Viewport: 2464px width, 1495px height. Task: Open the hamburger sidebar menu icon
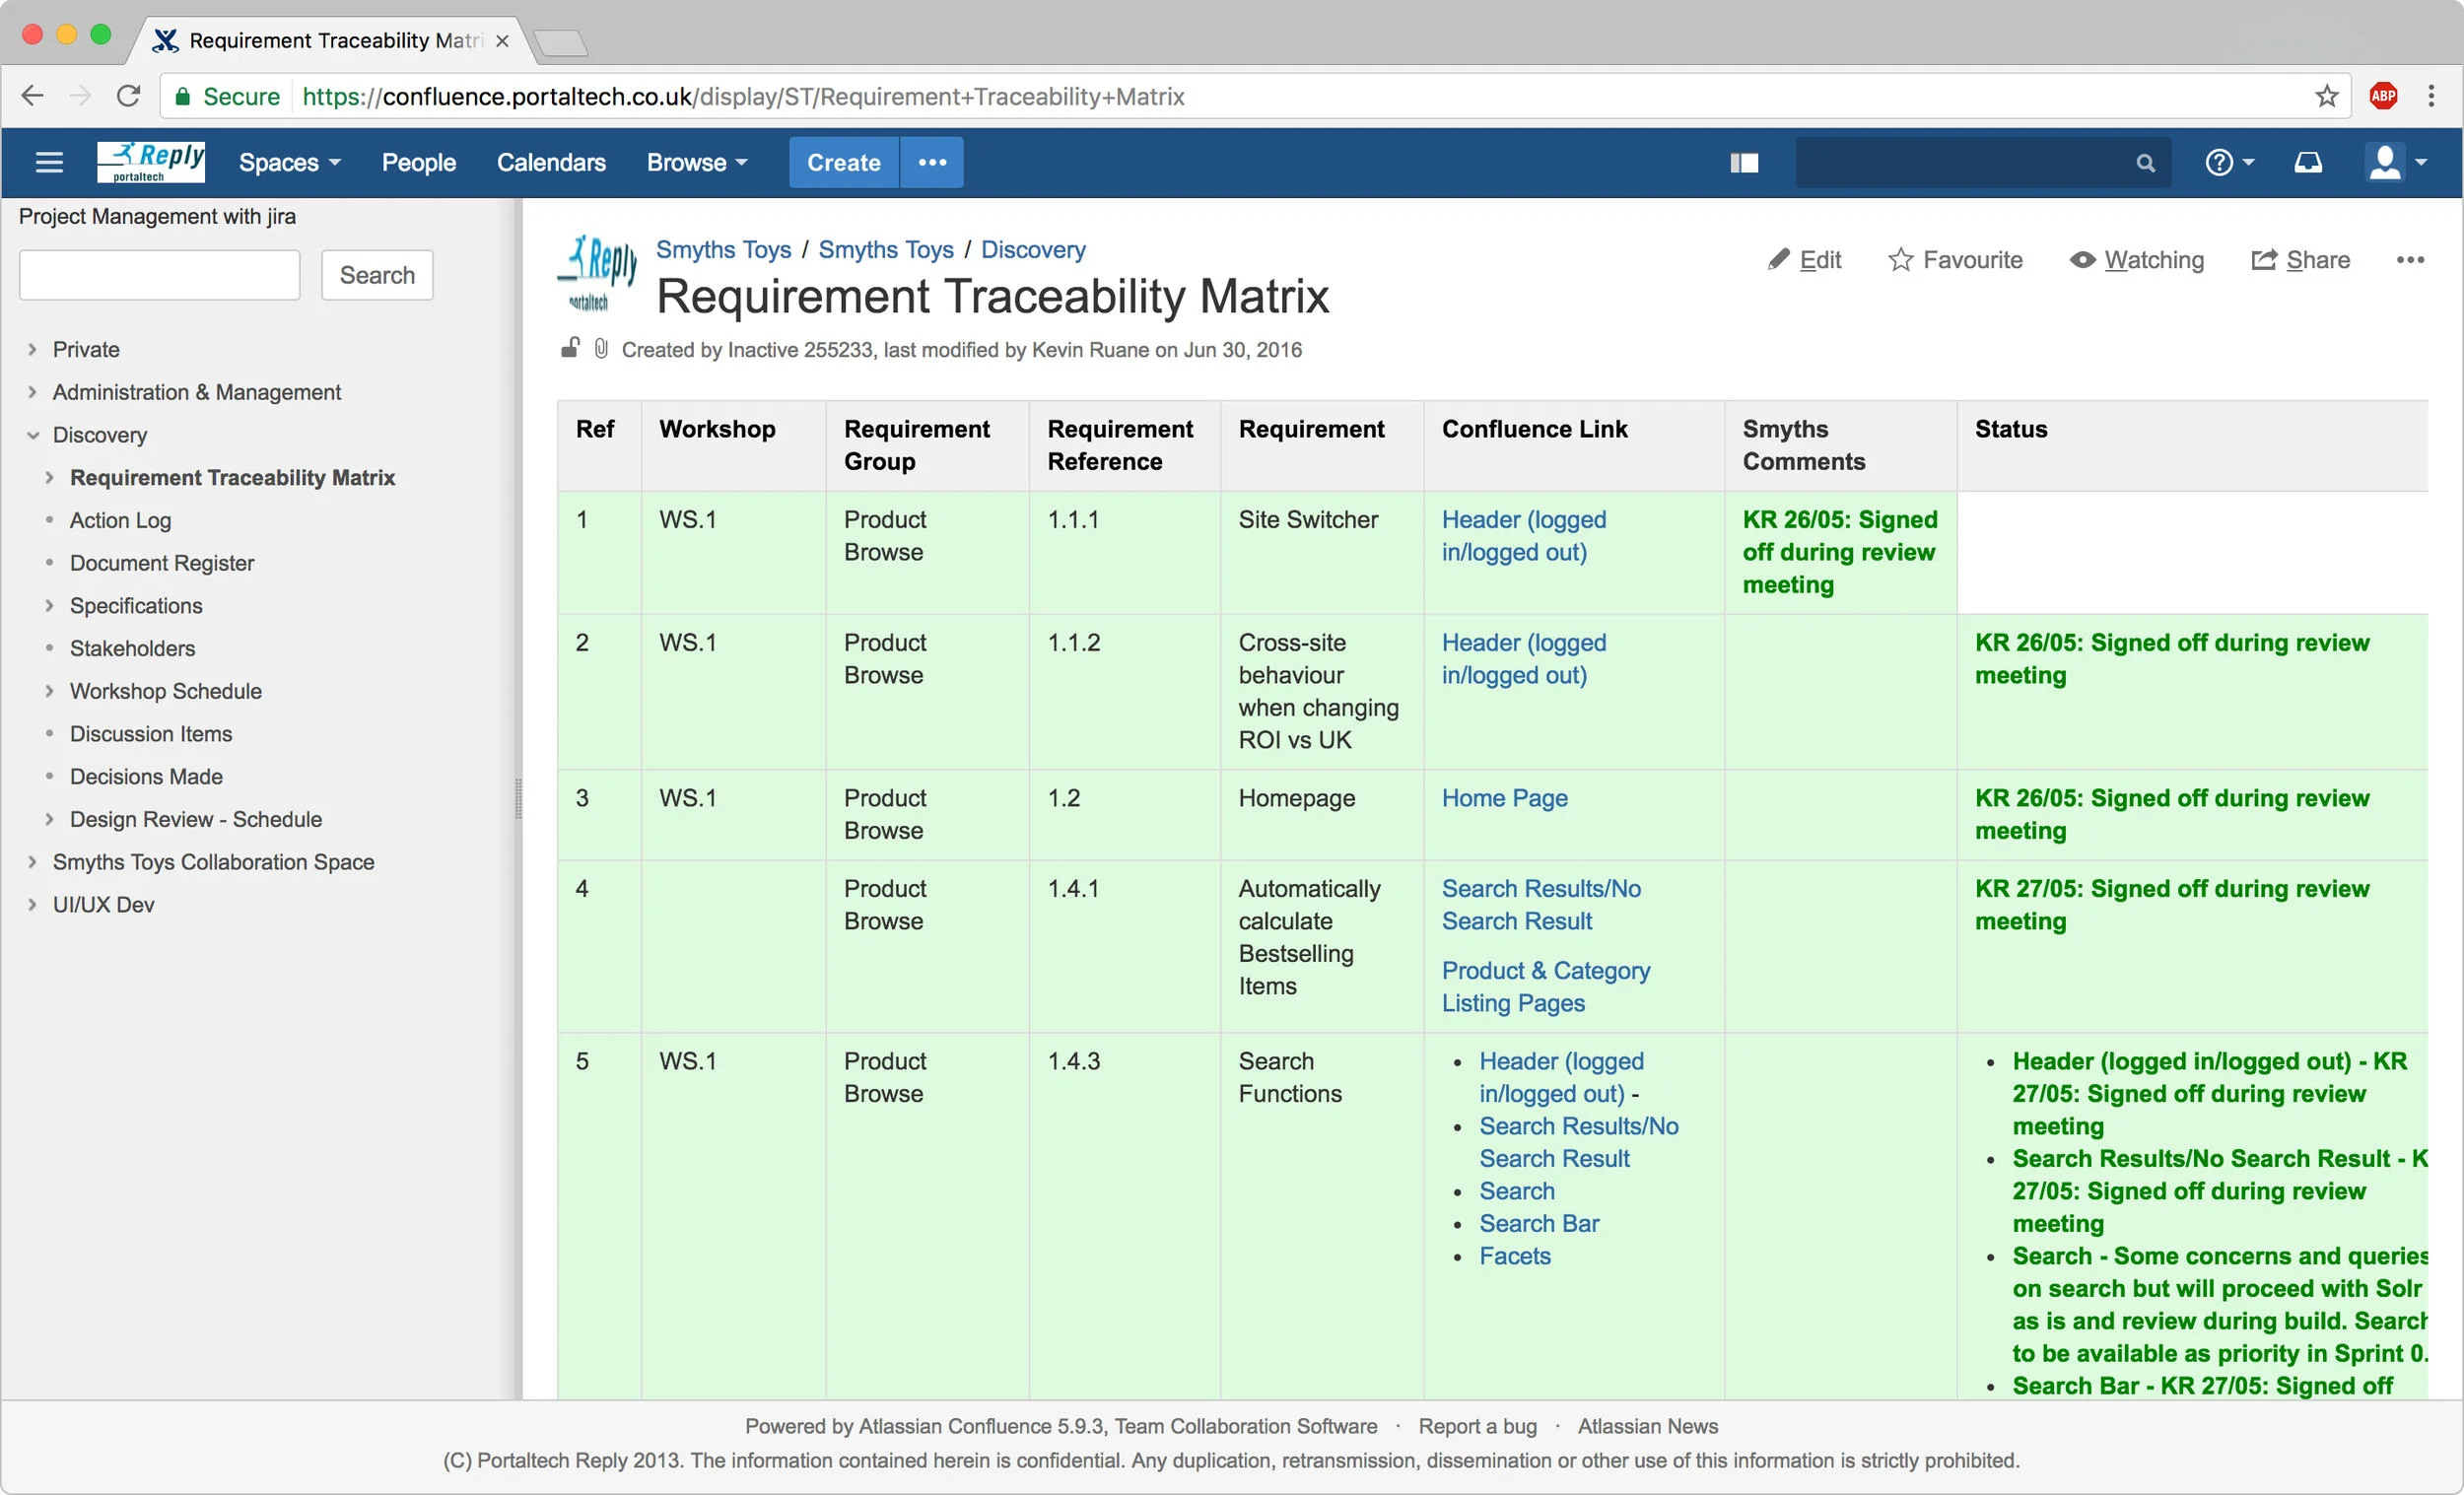click(x=49, y=162)
